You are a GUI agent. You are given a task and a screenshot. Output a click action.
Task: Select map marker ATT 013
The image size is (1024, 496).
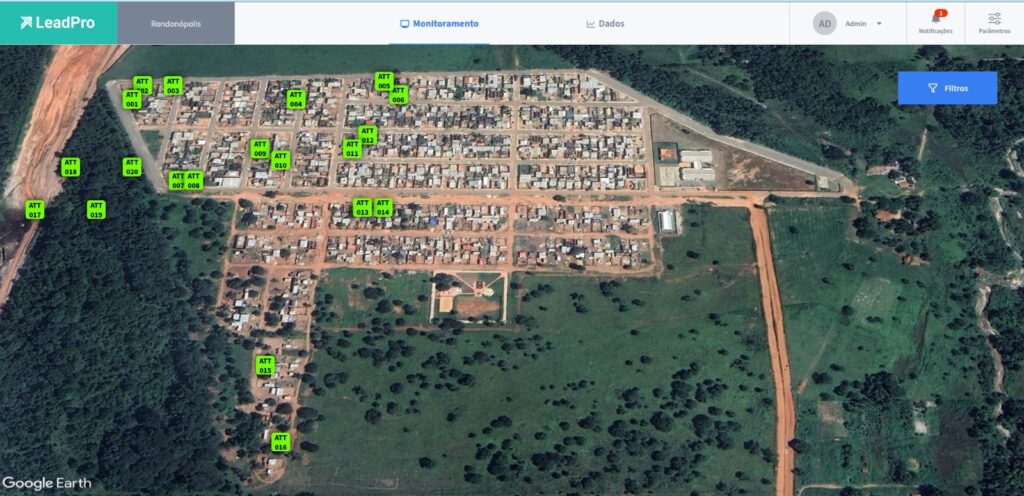pyautogui.click(x=362, y=207)
